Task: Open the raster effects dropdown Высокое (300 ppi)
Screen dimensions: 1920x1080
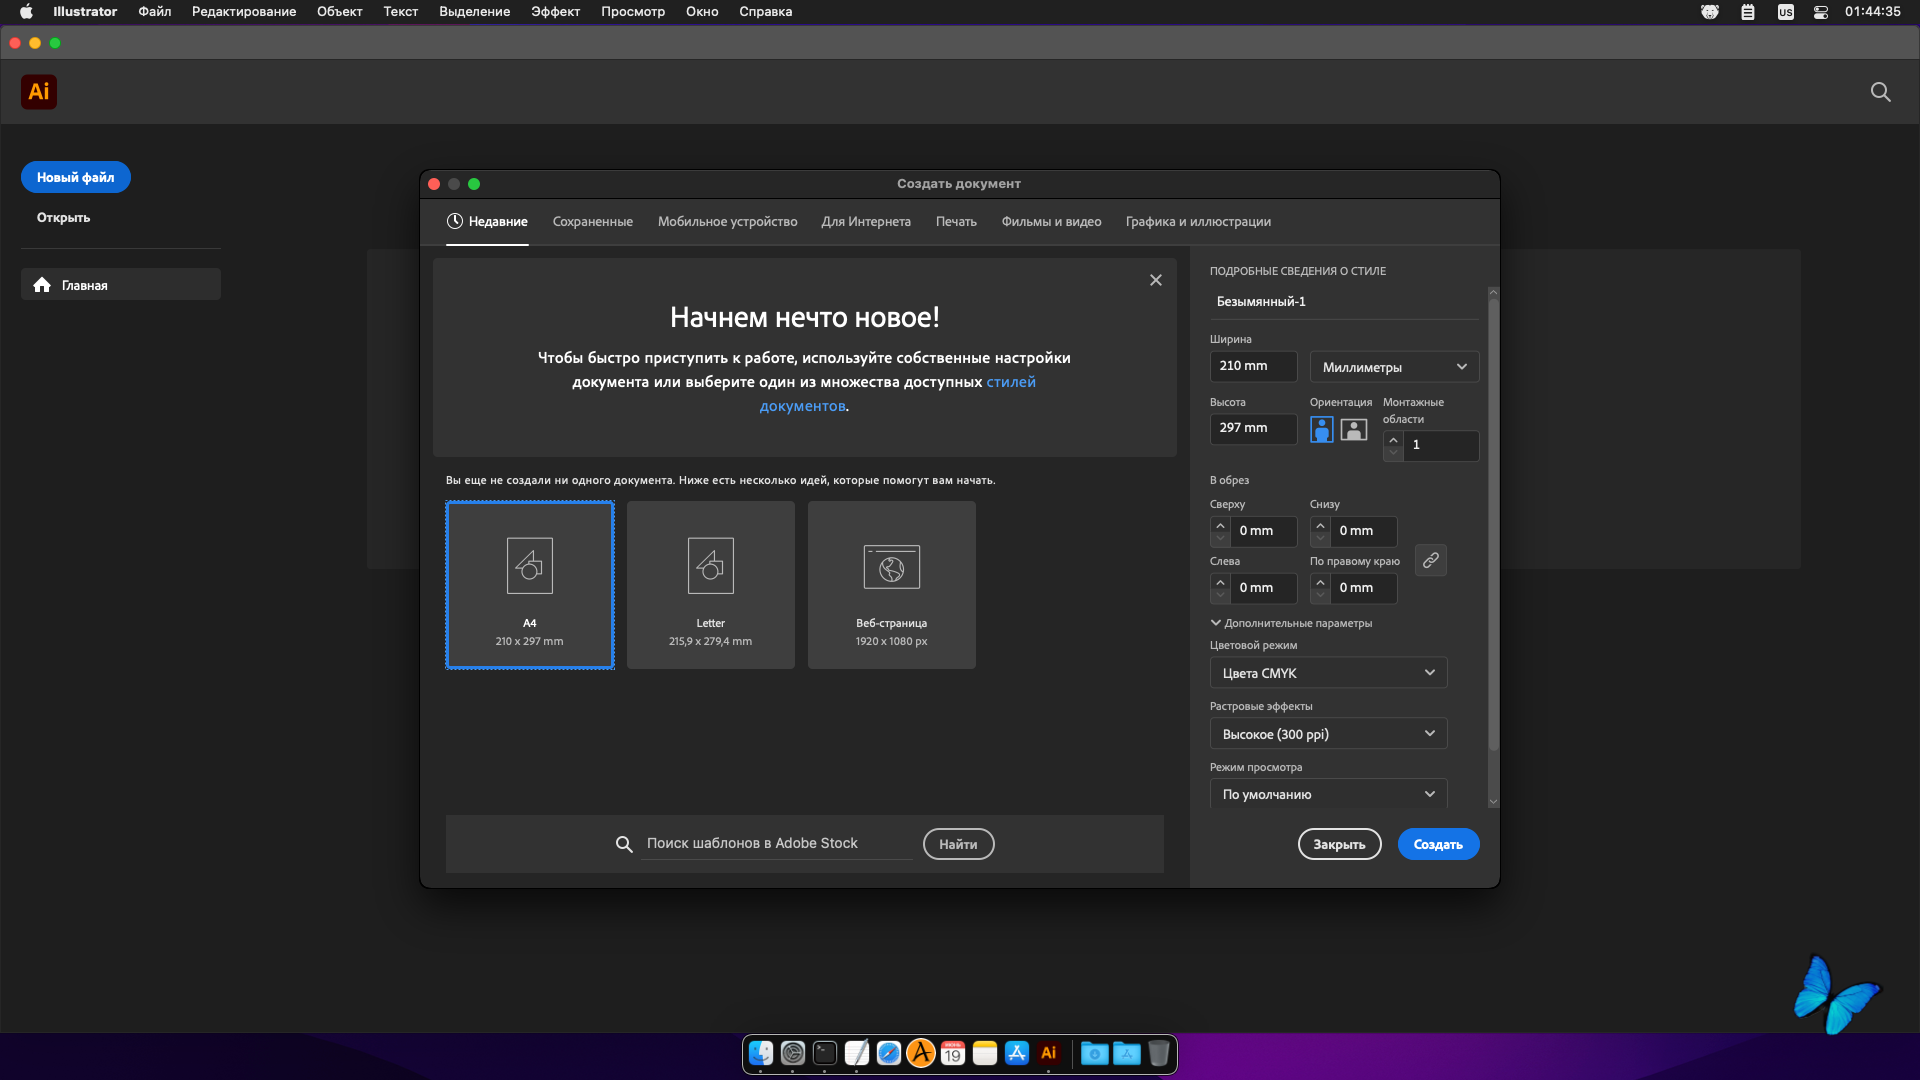Action: point(1328,734)
